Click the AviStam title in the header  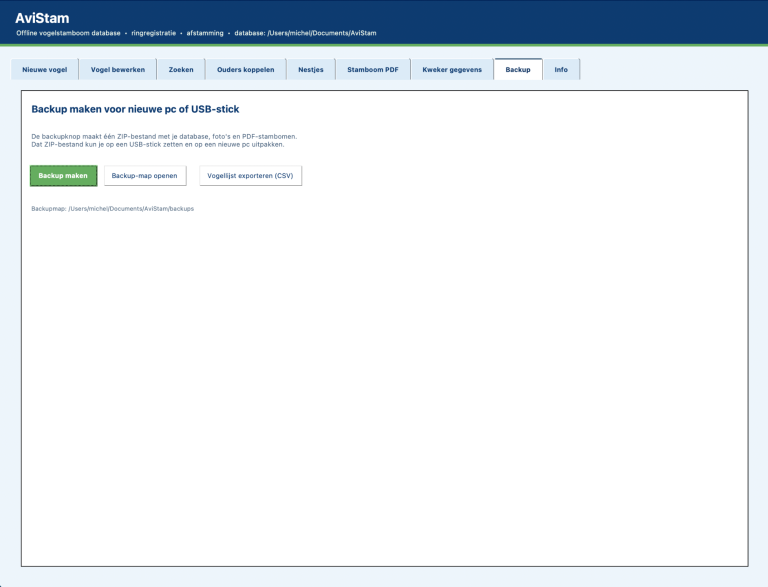pyautogui.click(x=42, y=18)
